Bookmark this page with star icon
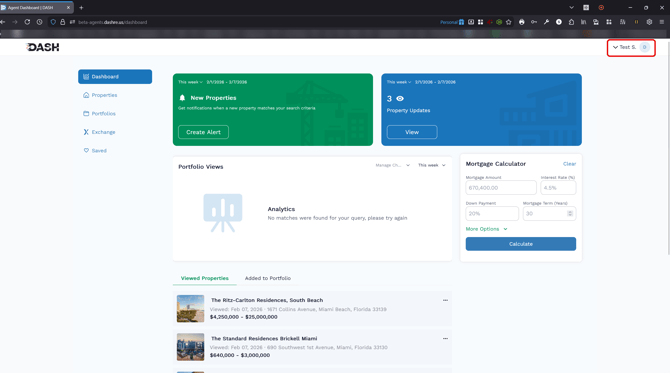Image resolution: width=670 pixels, height=373 pixels. (508, 22)
